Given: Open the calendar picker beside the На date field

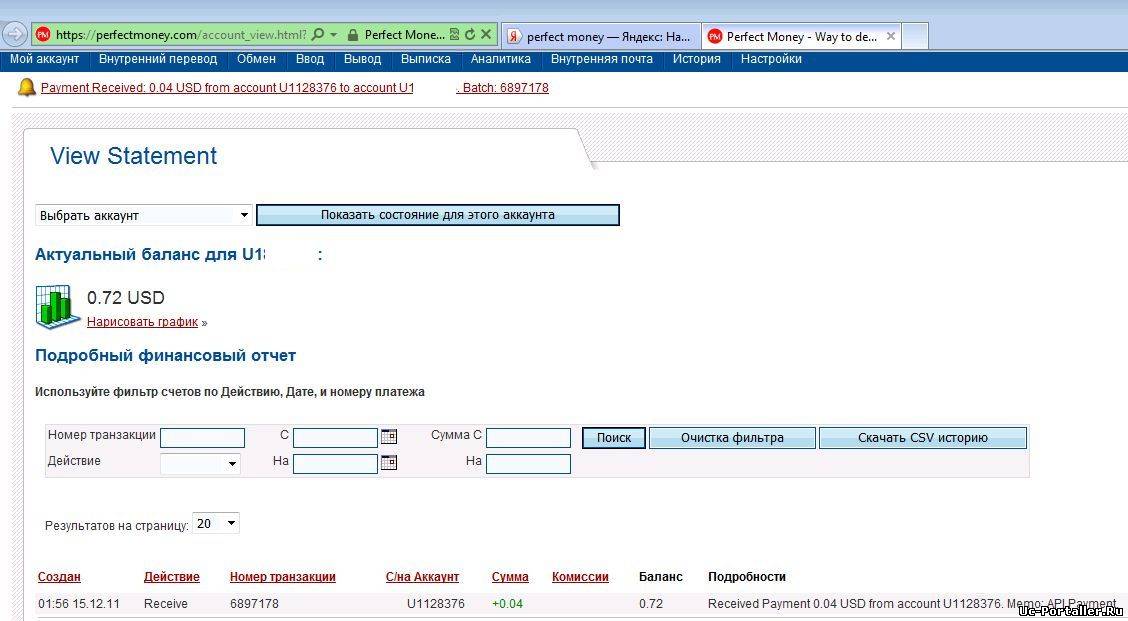Looking at the screenshot, I should 388,462.
